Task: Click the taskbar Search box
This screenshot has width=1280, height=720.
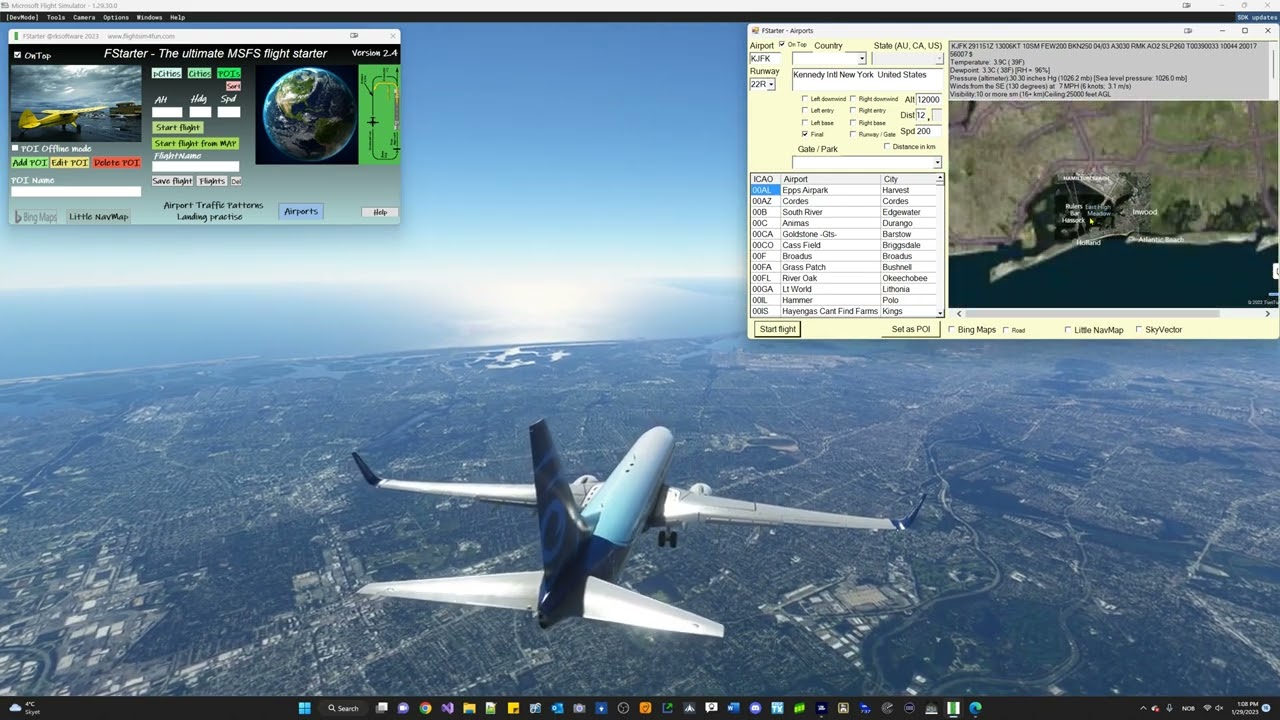Action: [x=343, y=708]
